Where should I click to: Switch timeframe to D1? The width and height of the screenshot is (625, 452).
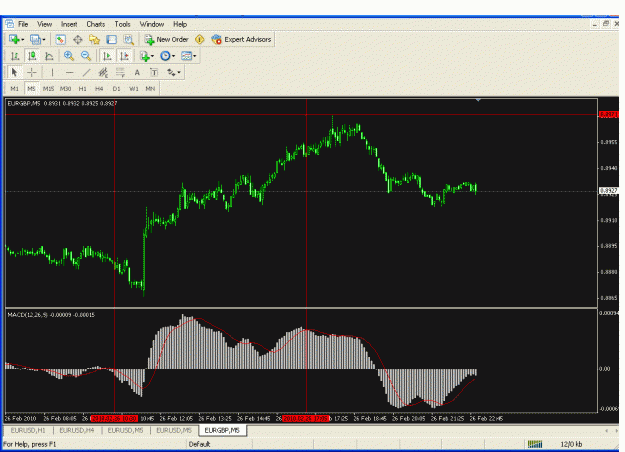[x=116, y=88]
